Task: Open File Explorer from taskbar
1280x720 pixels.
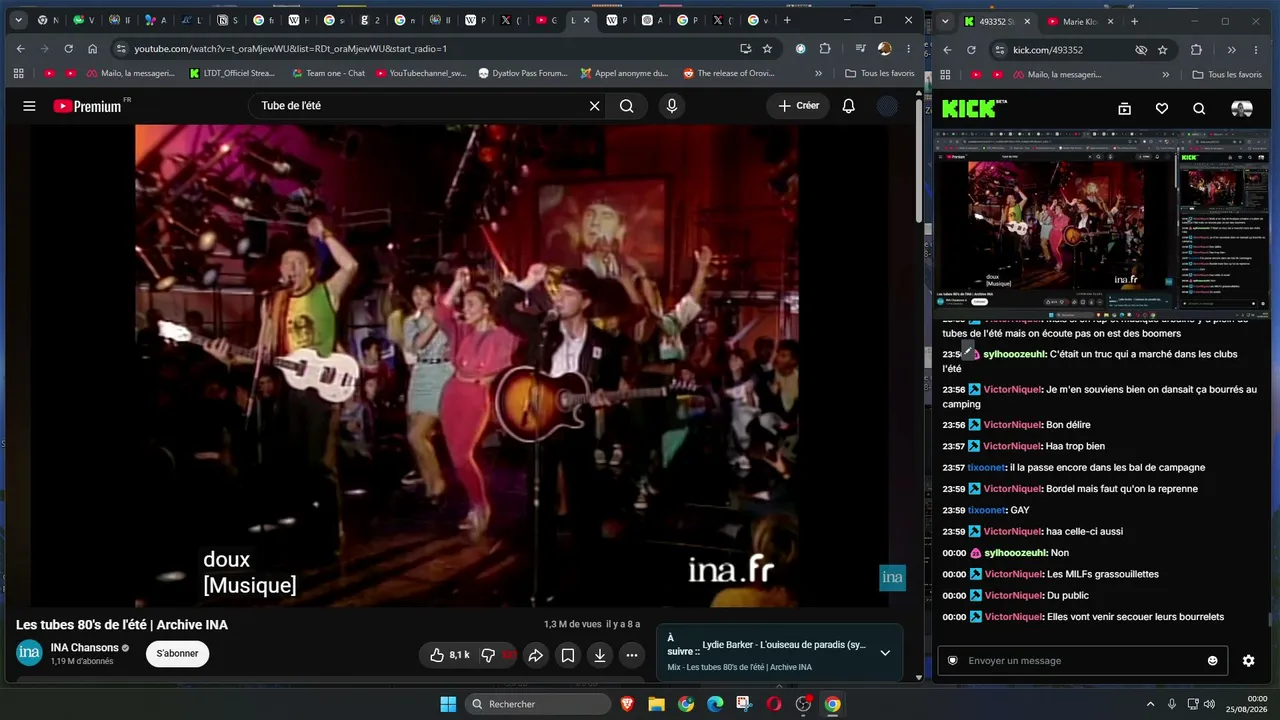Action: [656, 704]
